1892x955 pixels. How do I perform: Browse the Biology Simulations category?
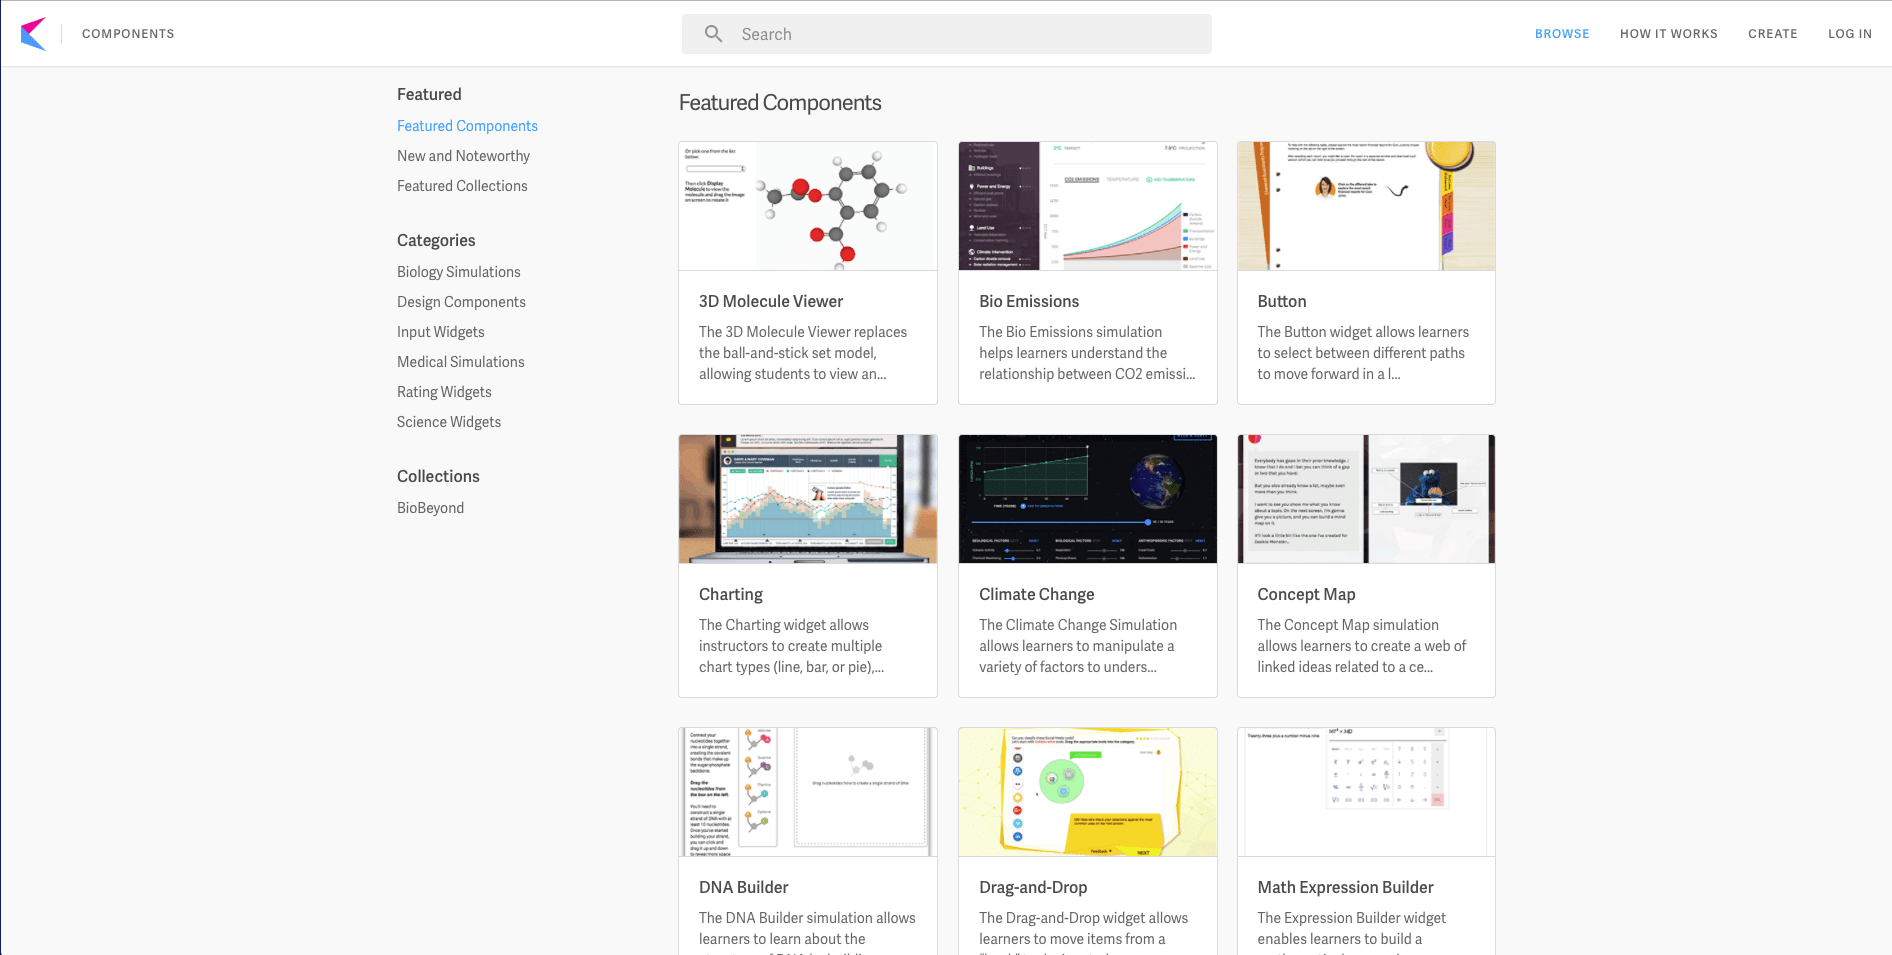click(x=458, y=272)
